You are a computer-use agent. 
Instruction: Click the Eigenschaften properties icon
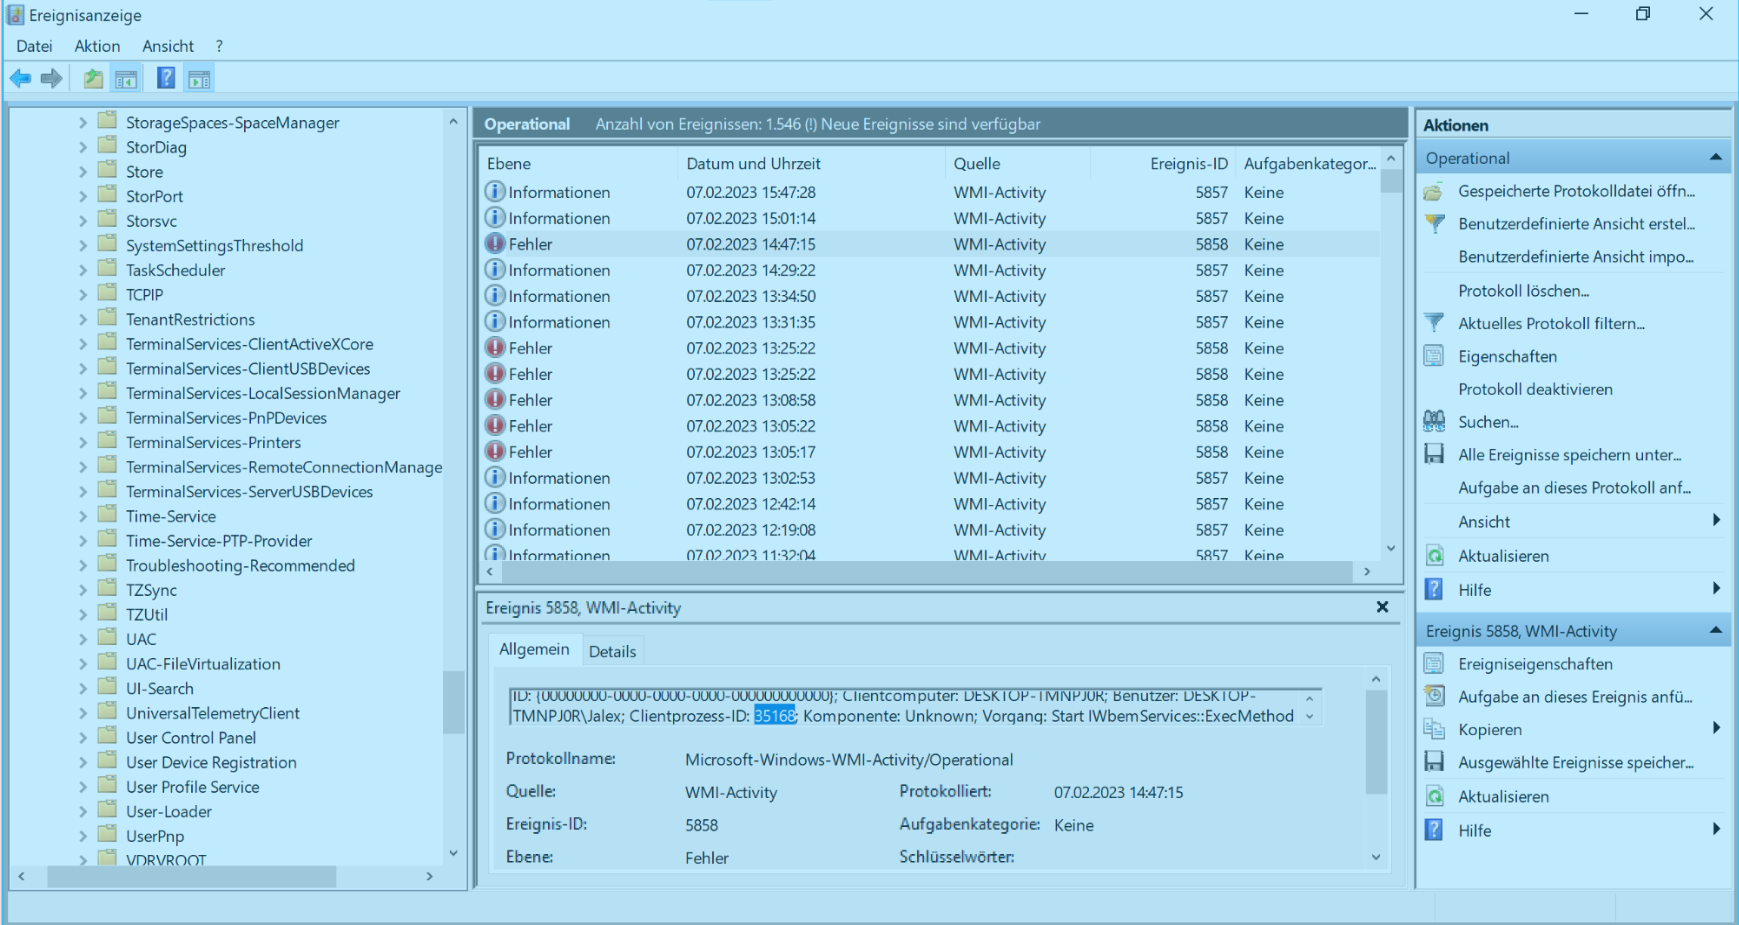(x=1434, y=356)
